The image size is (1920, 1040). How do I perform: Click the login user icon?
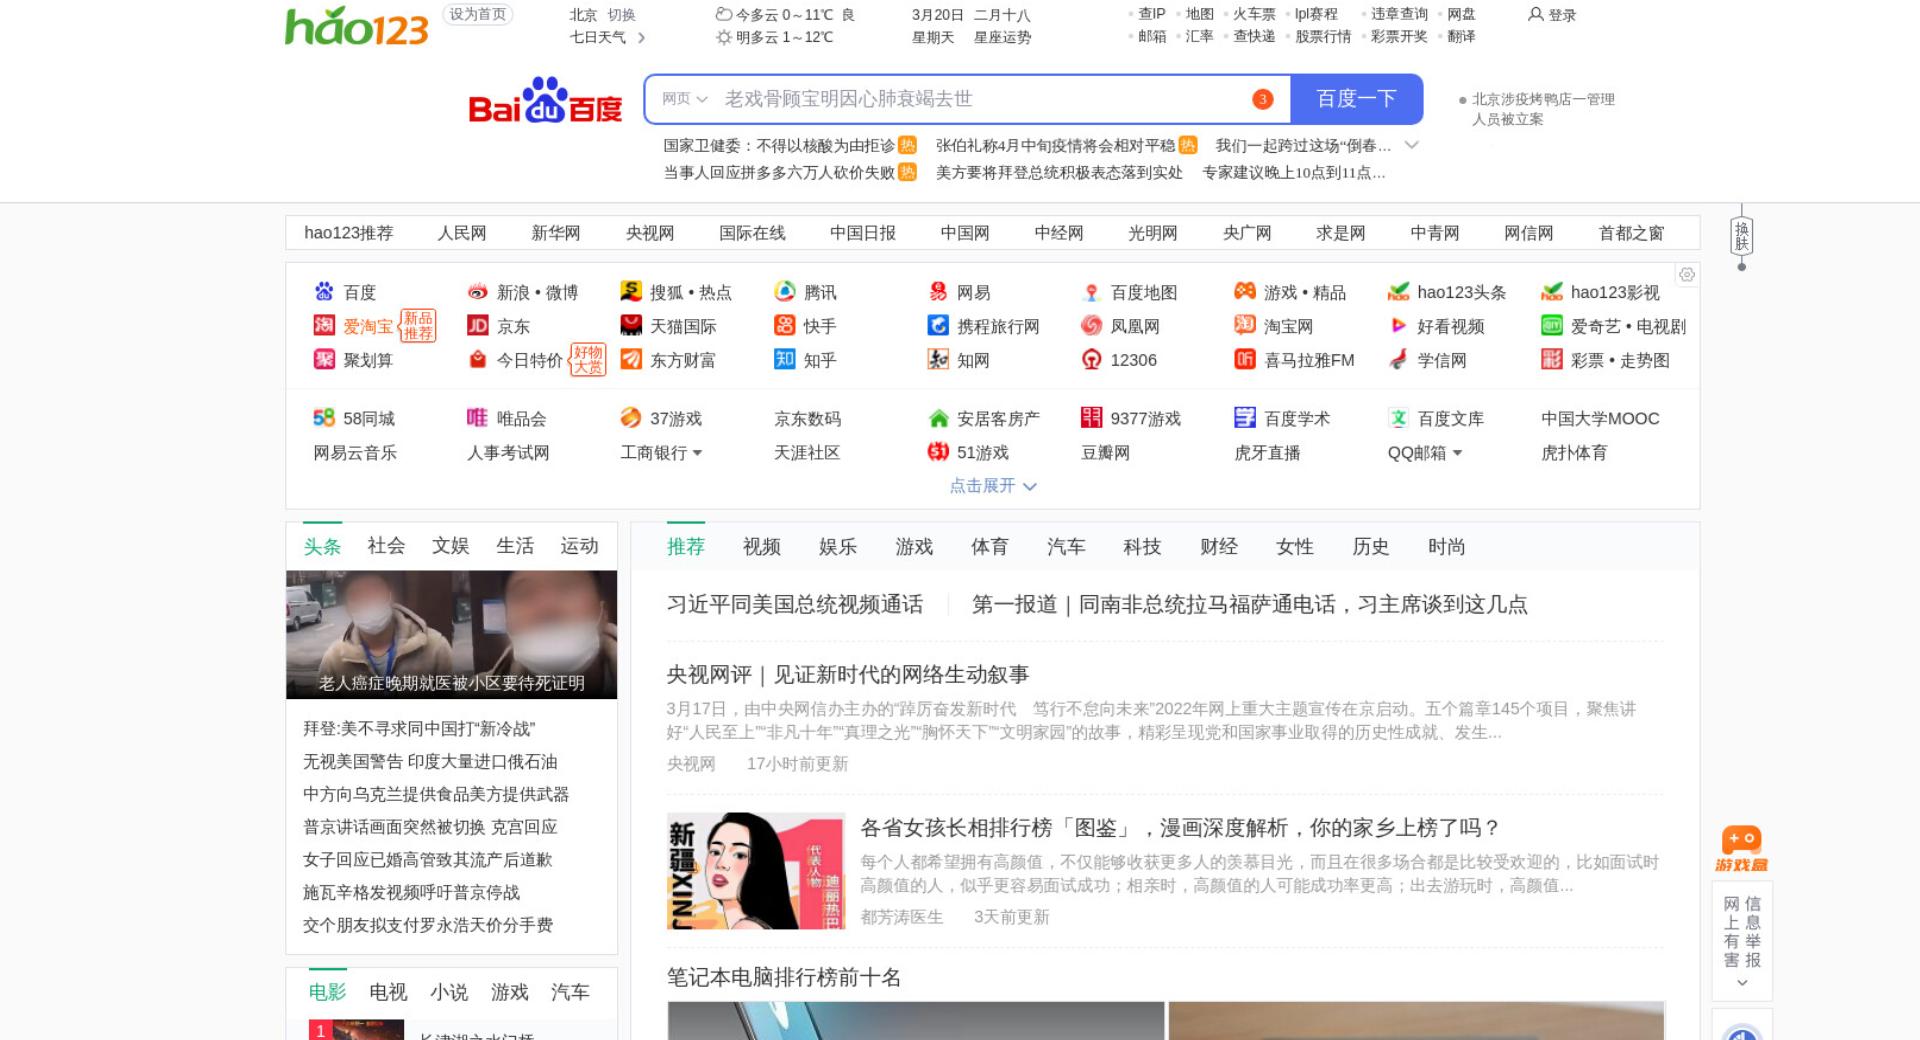pyautogui.click(x=1536, y=14)
